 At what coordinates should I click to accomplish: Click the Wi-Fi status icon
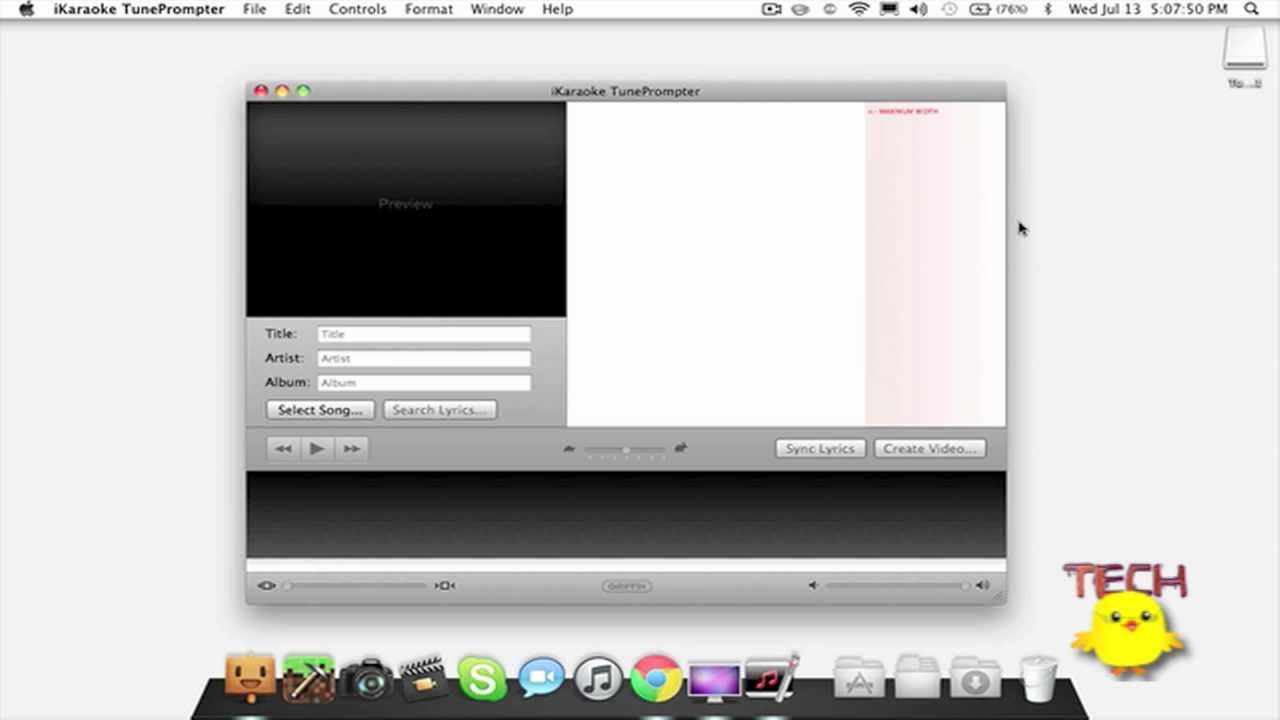click(x=859, y=9)
